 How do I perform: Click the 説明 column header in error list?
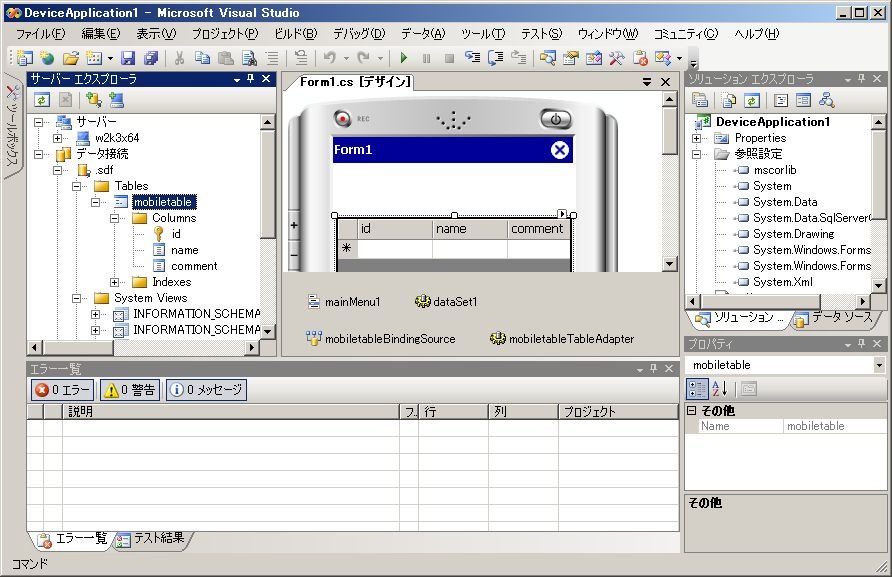(x=230, y=411)
